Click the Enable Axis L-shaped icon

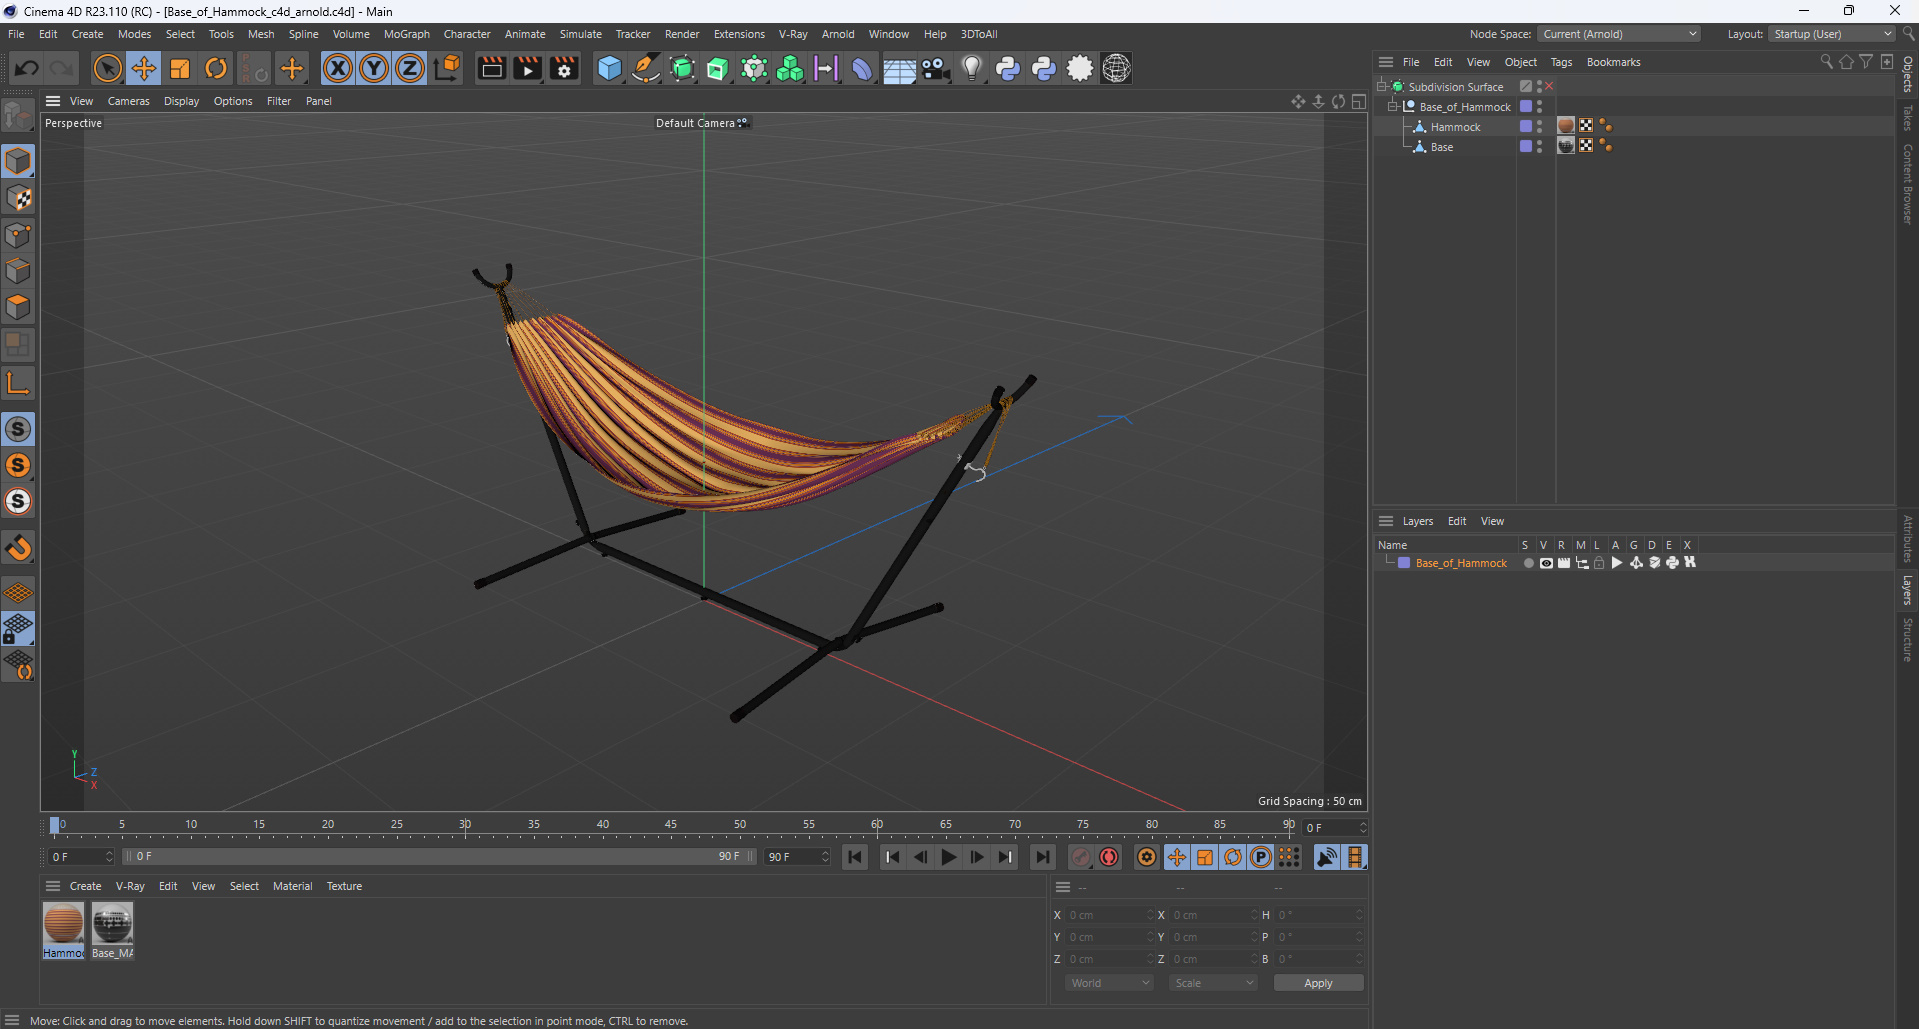(x=18, y=383)
